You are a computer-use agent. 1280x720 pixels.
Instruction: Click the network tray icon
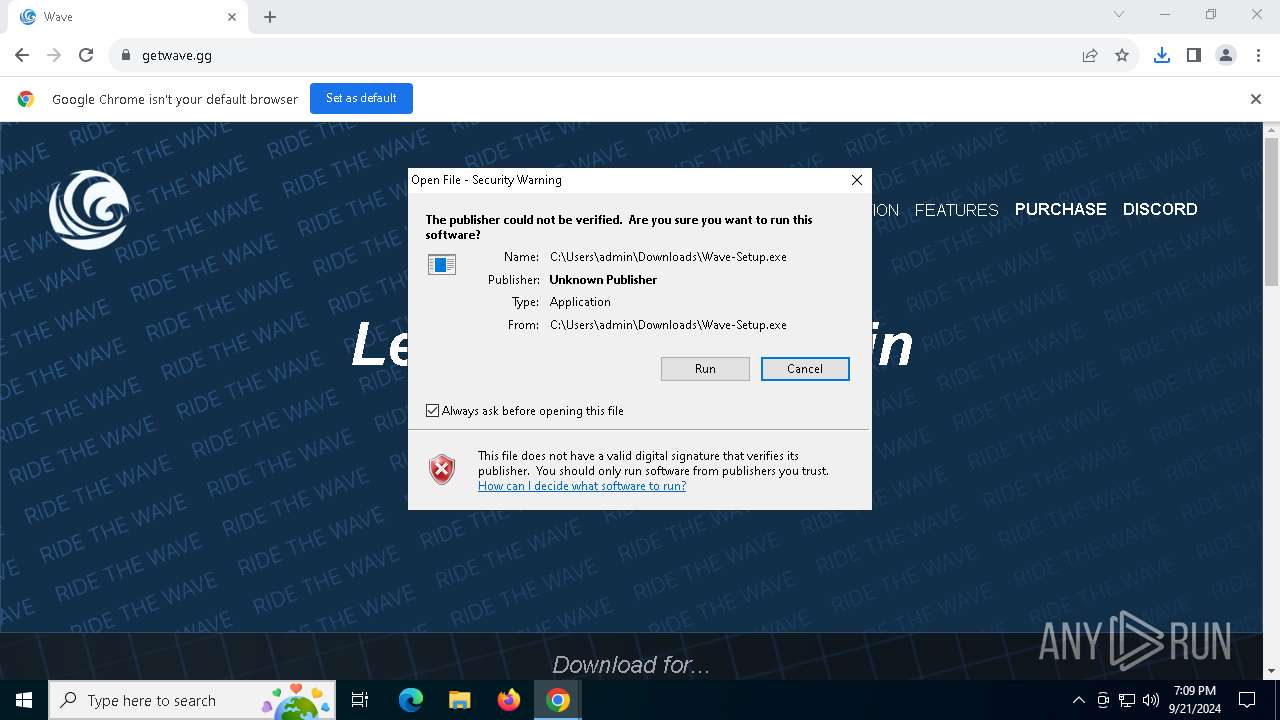[1127, 700]
